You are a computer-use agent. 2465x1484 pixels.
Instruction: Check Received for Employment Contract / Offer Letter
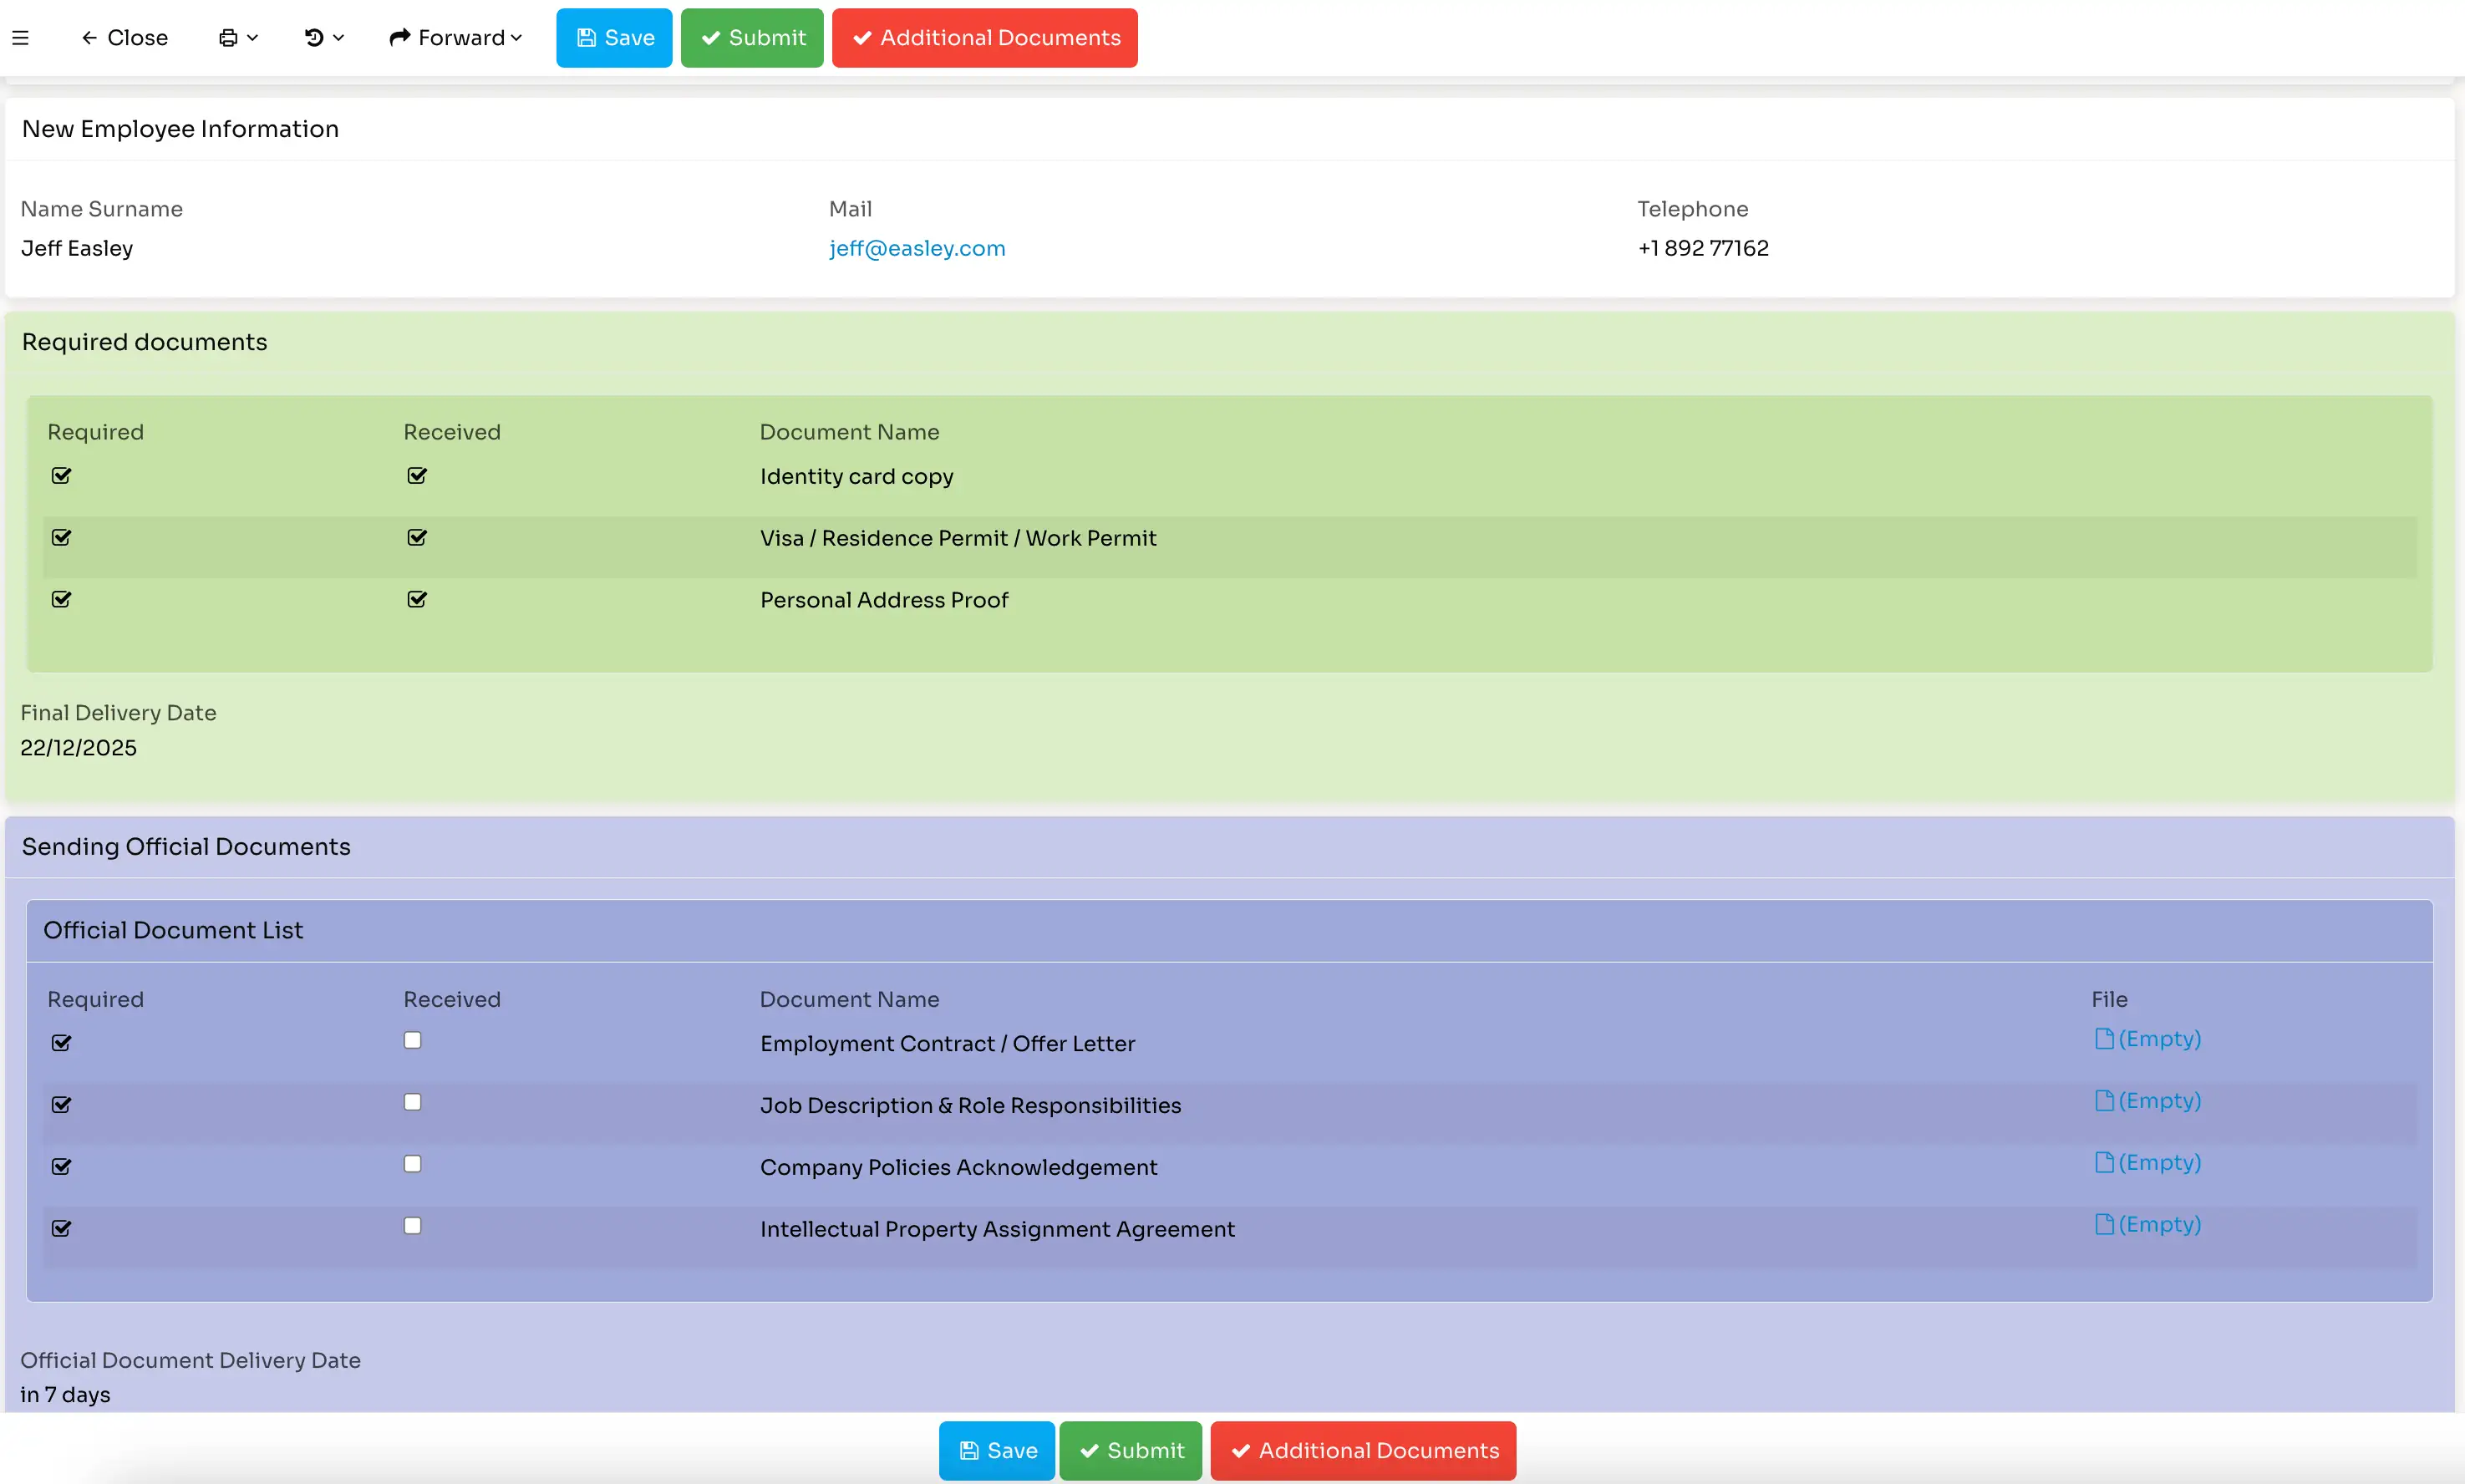click(412, 1040)
